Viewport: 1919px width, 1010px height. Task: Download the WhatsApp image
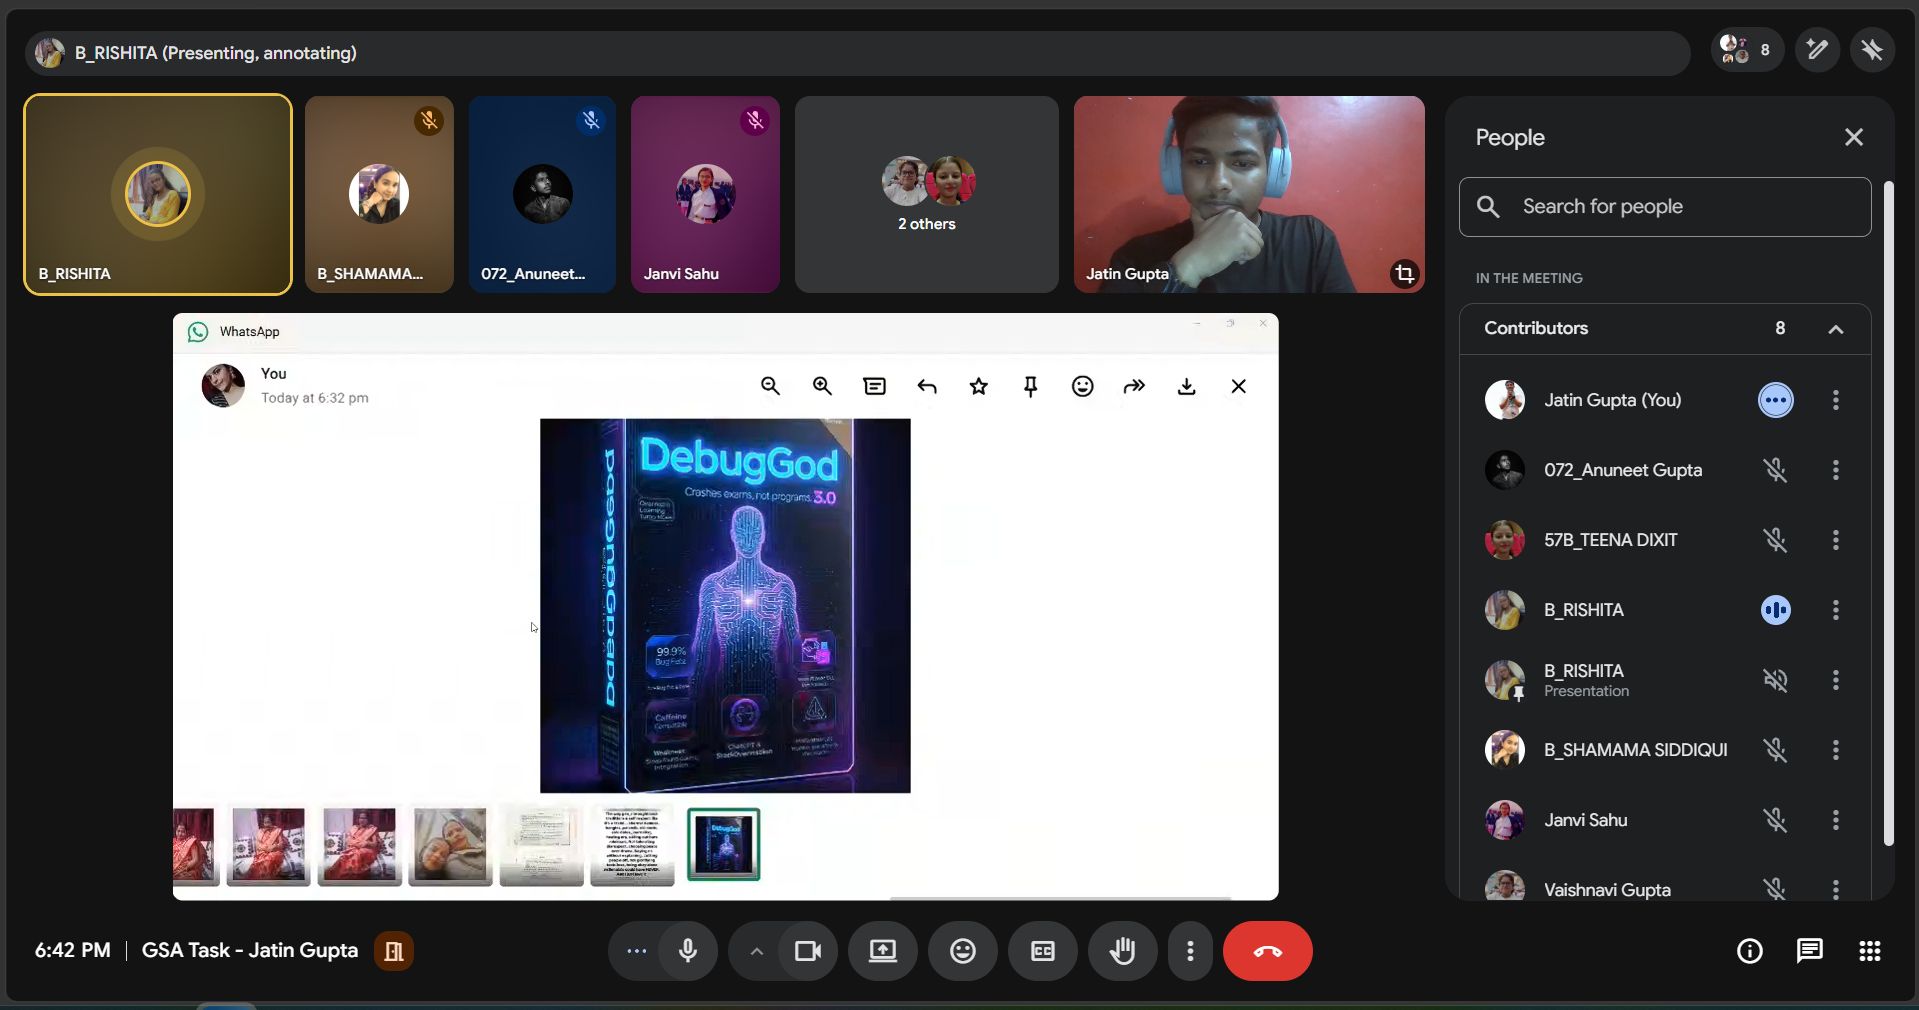[x=1187, y=386]
